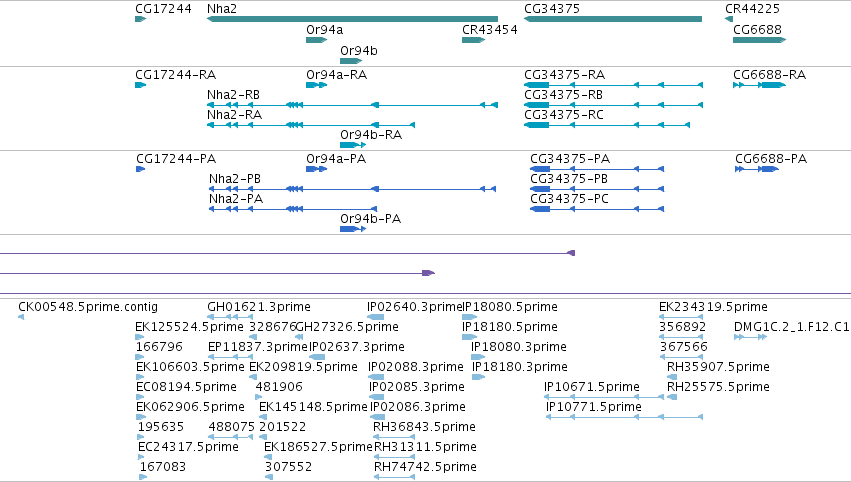Image resolution: width=851 pixels, height=482 pixels.
Task: Select the CG34375-PB protein label
Action: pyautogui.click(x=569, y=179)
